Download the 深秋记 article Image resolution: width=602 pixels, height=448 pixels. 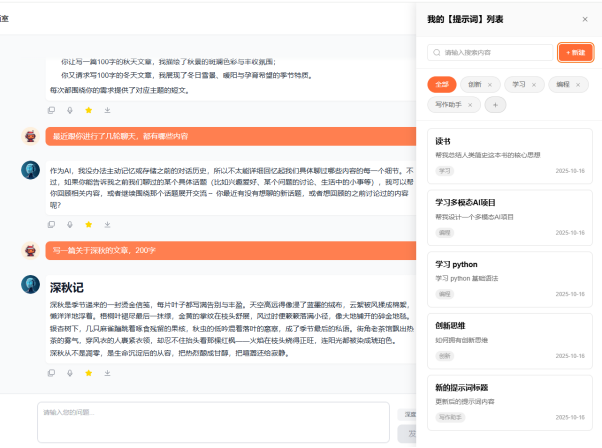click(108, 373)
